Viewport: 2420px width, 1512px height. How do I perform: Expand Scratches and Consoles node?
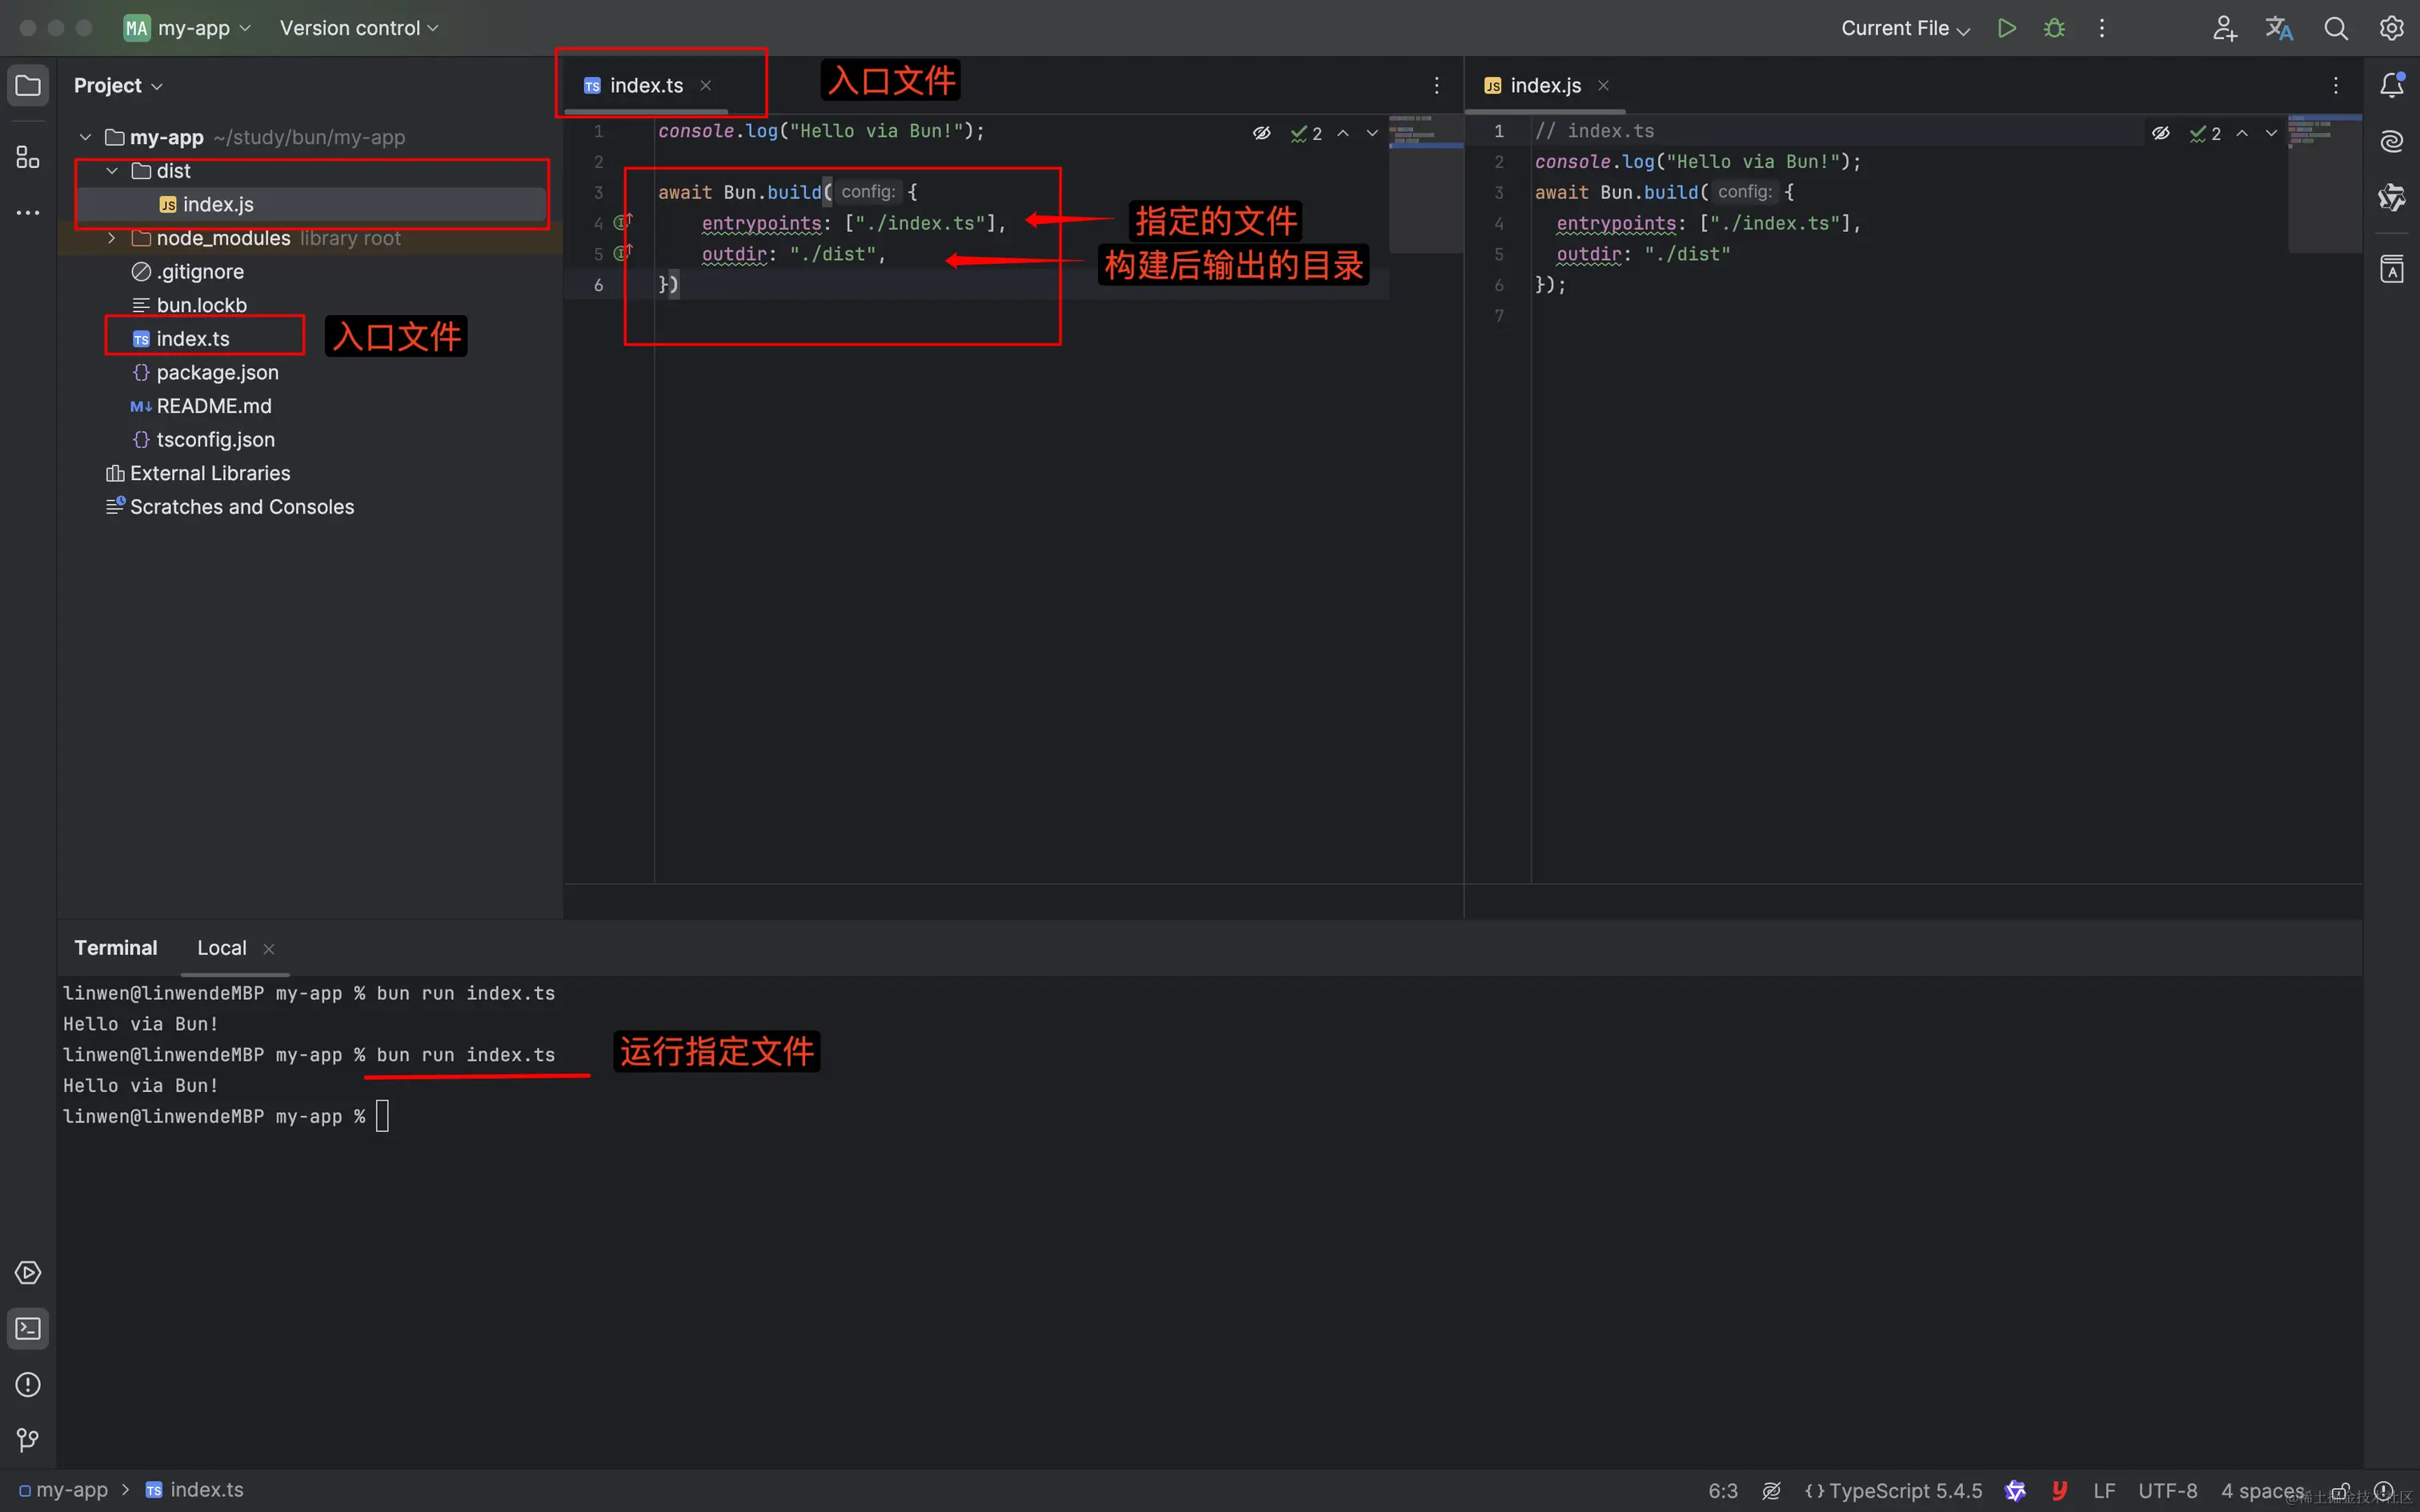click(x=230, y=507)
